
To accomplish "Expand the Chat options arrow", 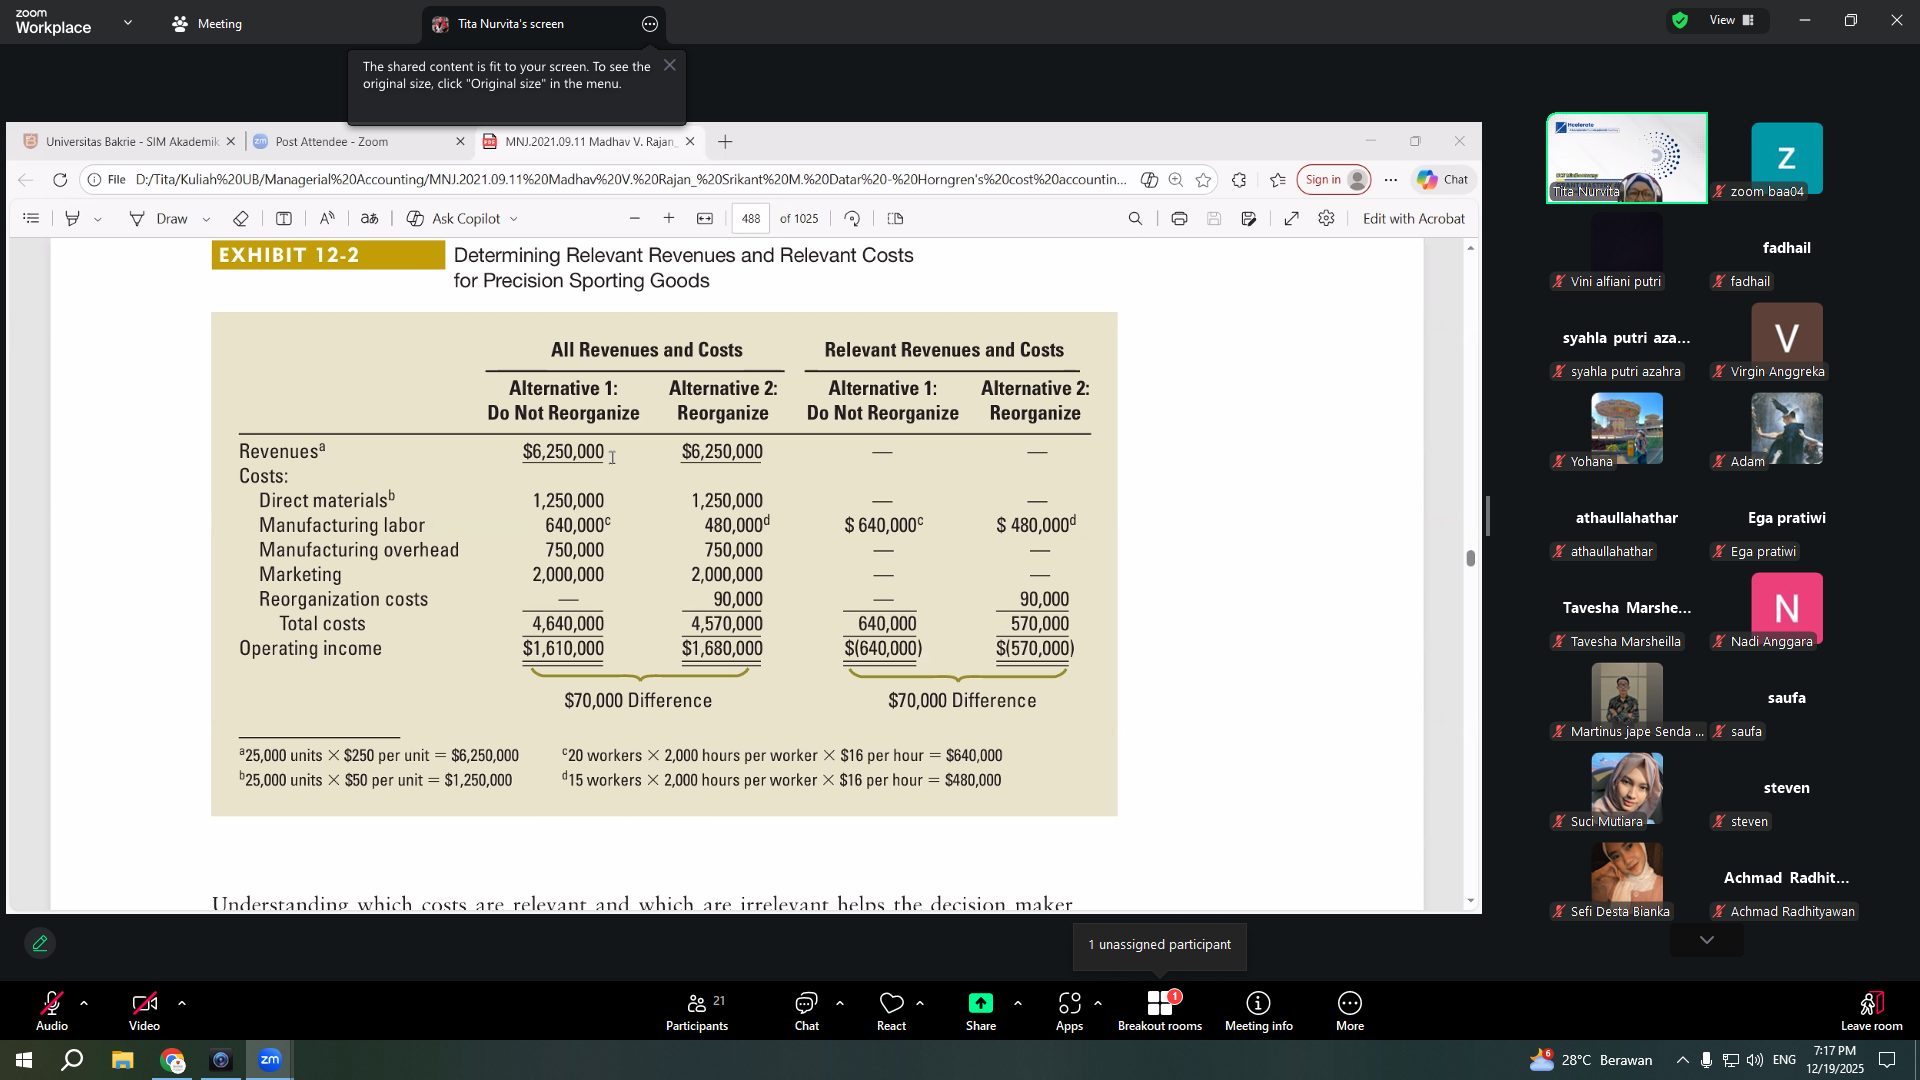I will coord(840,1002).
